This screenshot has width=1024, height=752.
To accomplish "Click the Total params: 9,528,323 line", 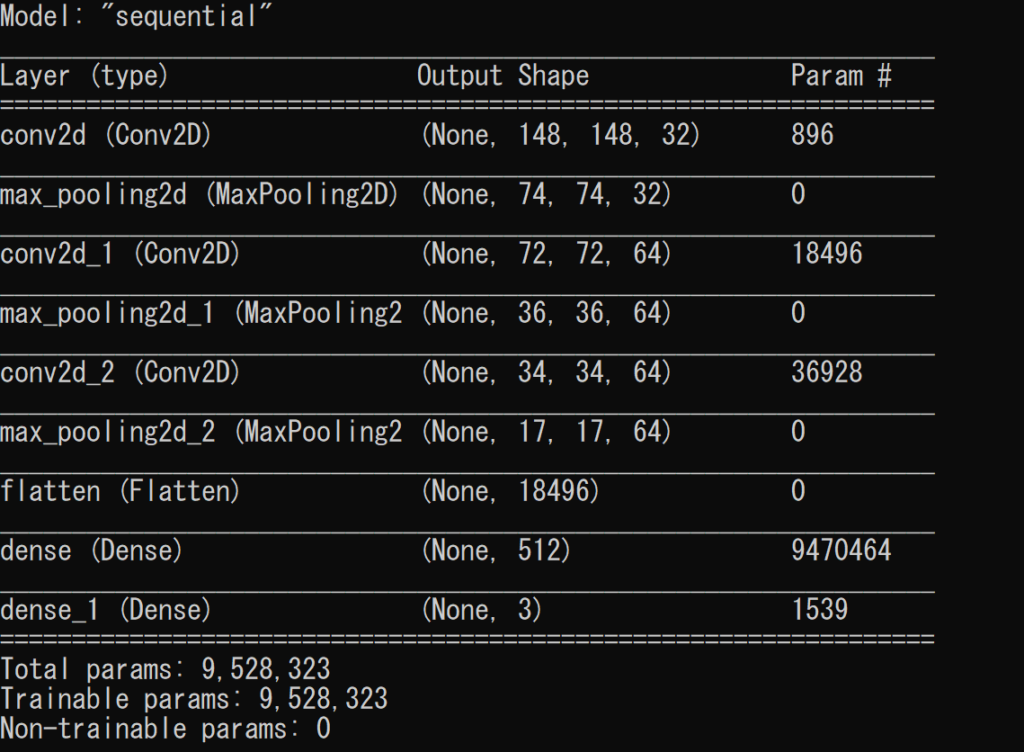I will point(165,669).
